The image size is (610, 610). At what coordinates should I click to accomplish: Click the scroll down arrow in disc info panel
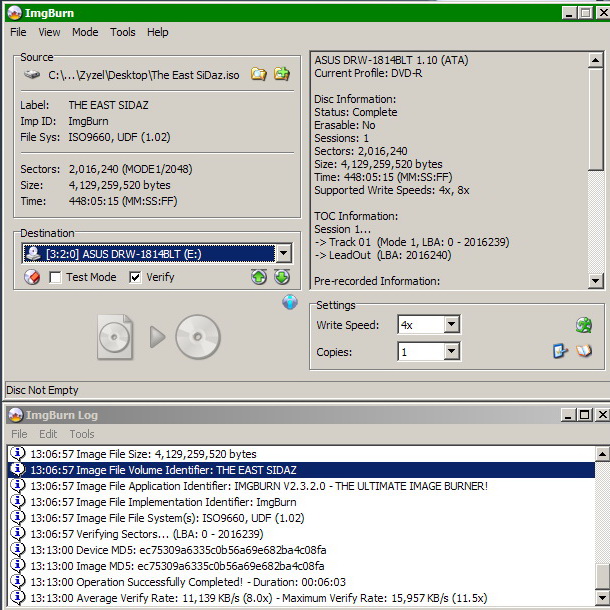595,280
